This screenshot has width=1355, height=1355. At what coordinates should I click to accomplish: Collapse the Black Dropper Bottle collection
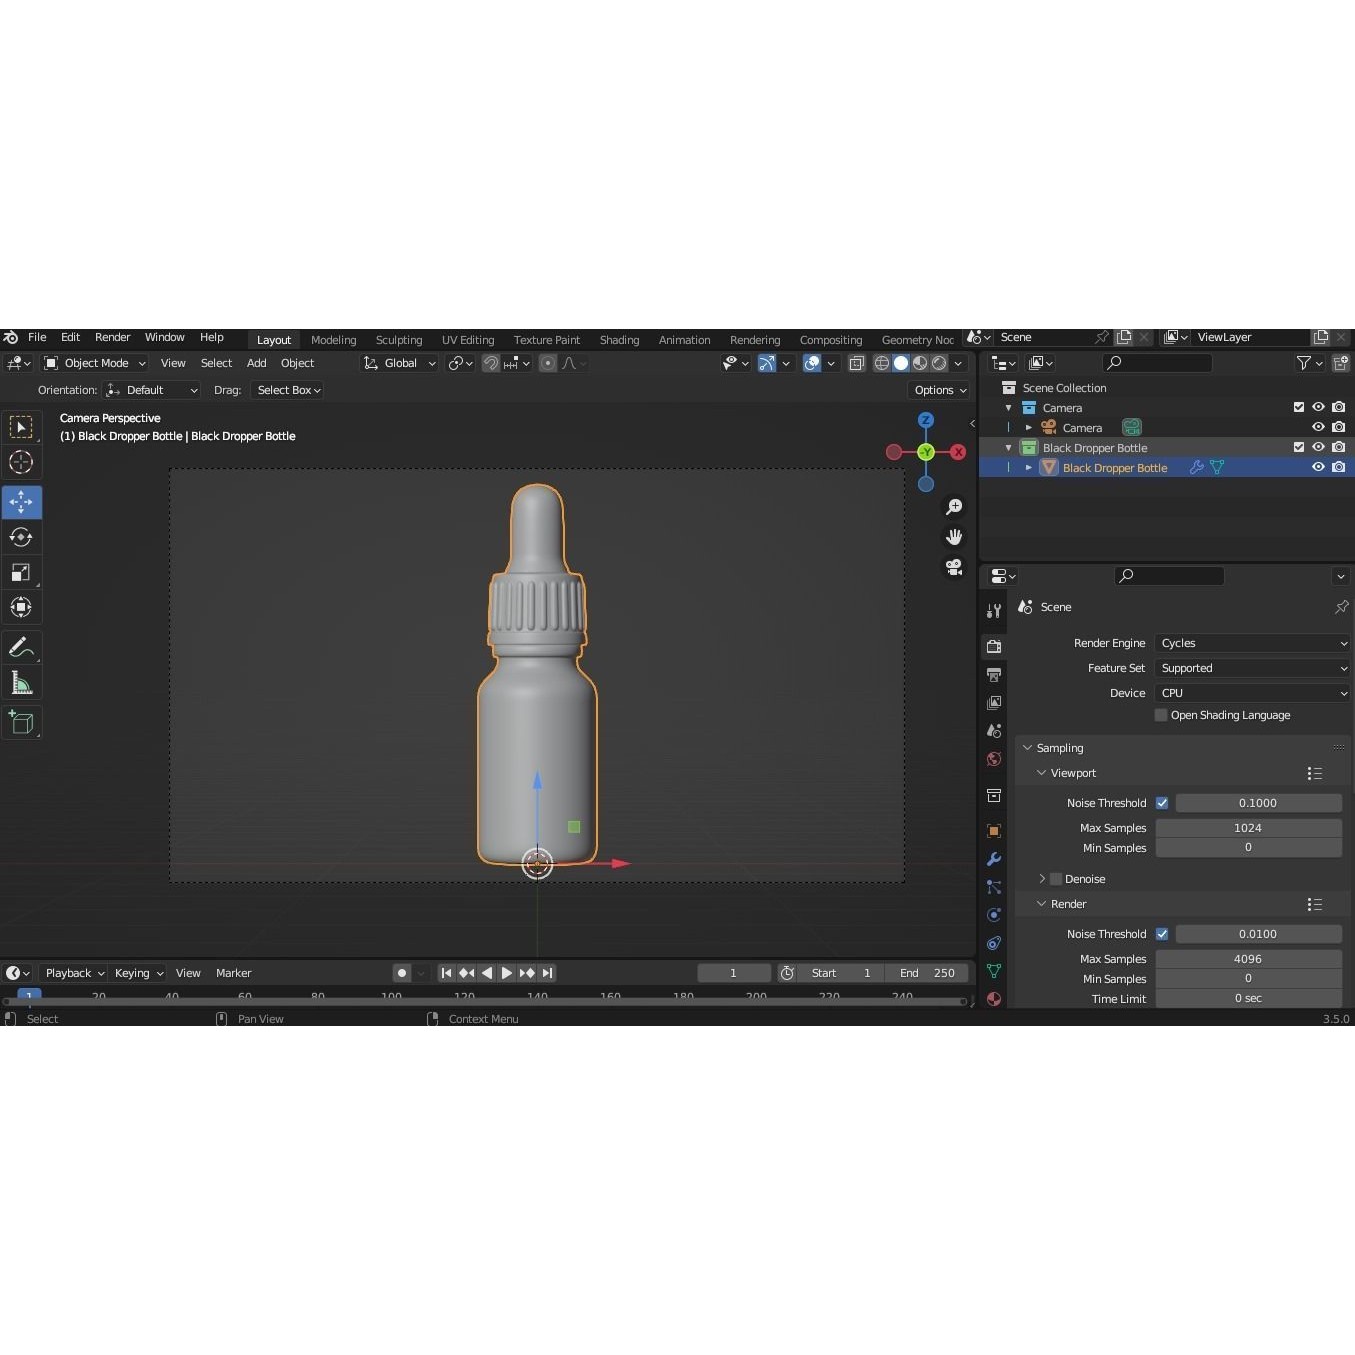point(1007,447)
